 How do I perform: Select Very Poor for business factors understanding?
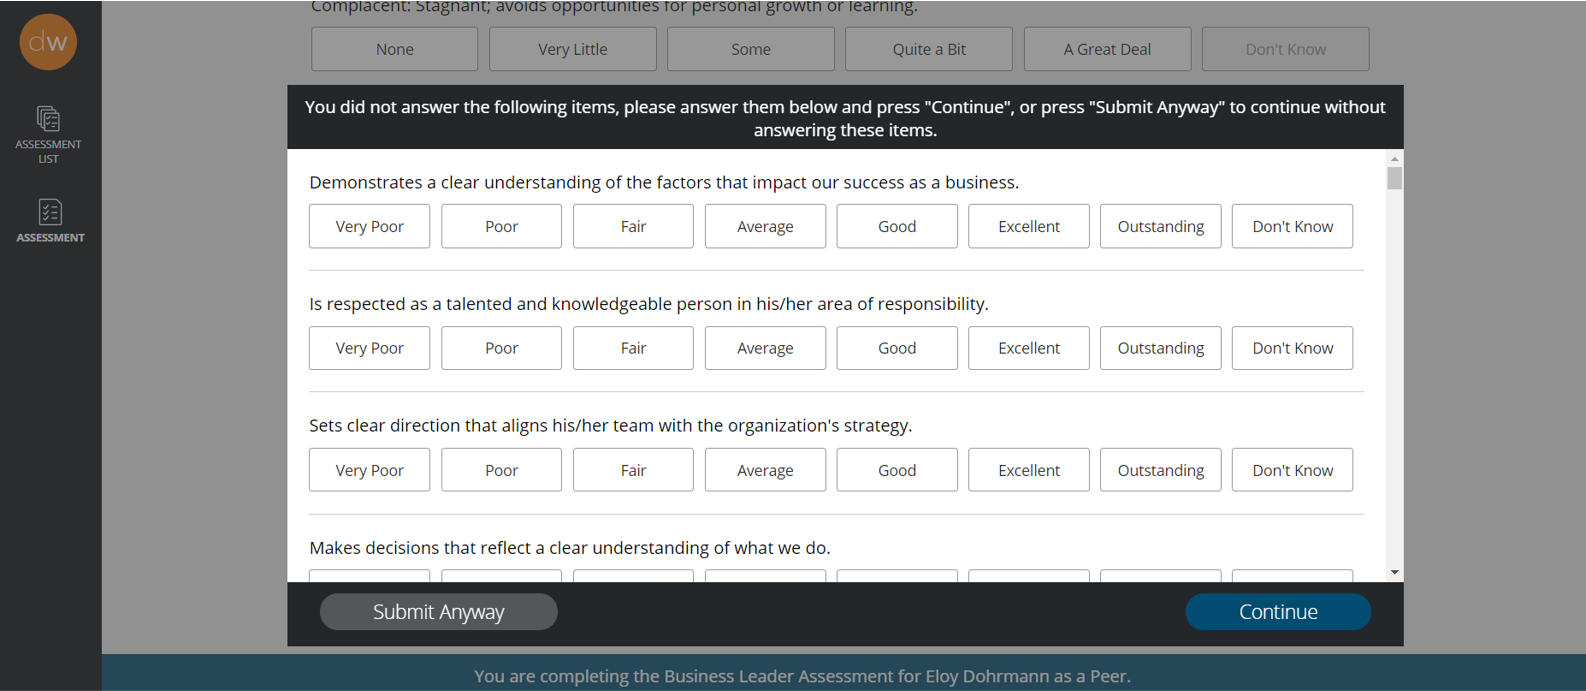pyautogui.click(x=370, y=226)
